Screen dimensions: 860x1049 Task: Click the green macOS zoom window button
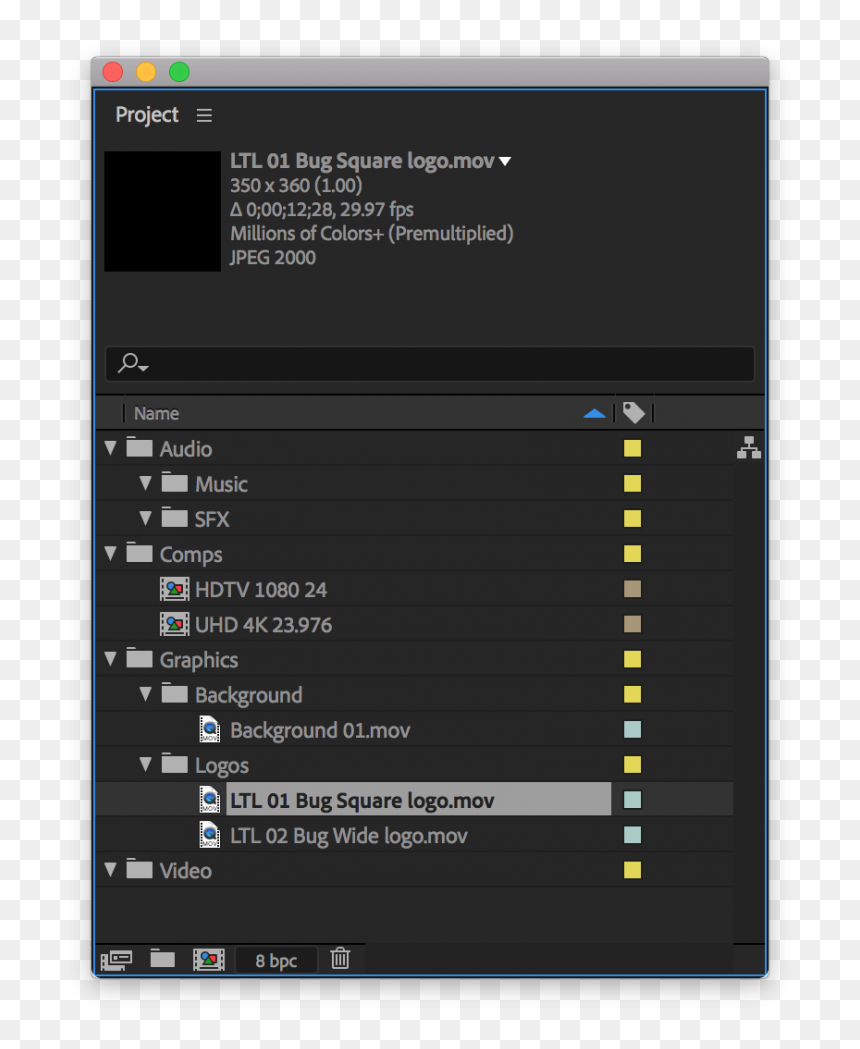[179, 72]
